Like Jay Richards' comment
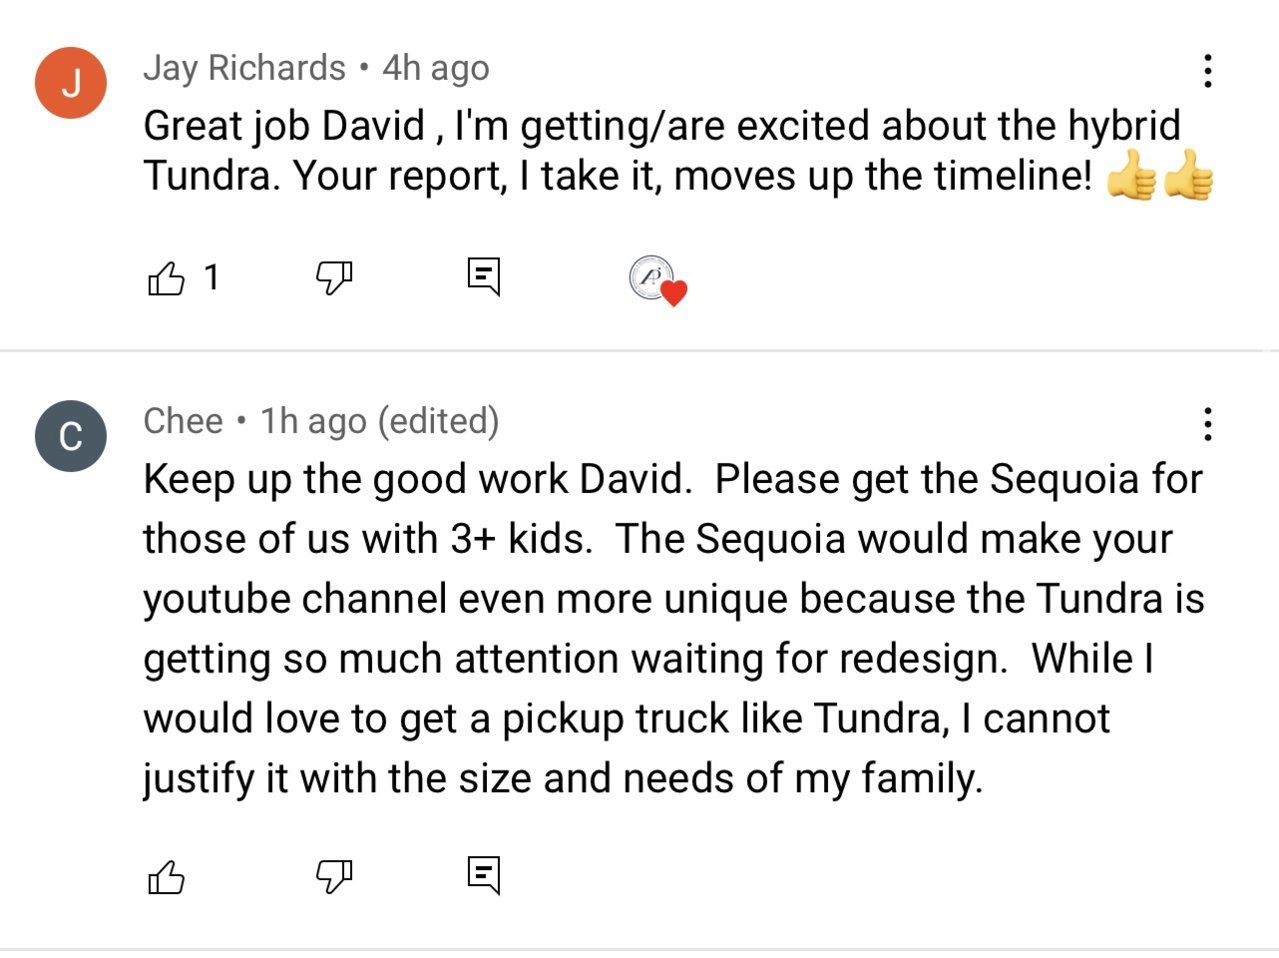Viewport: 1279px width, 958px height. 166,277
